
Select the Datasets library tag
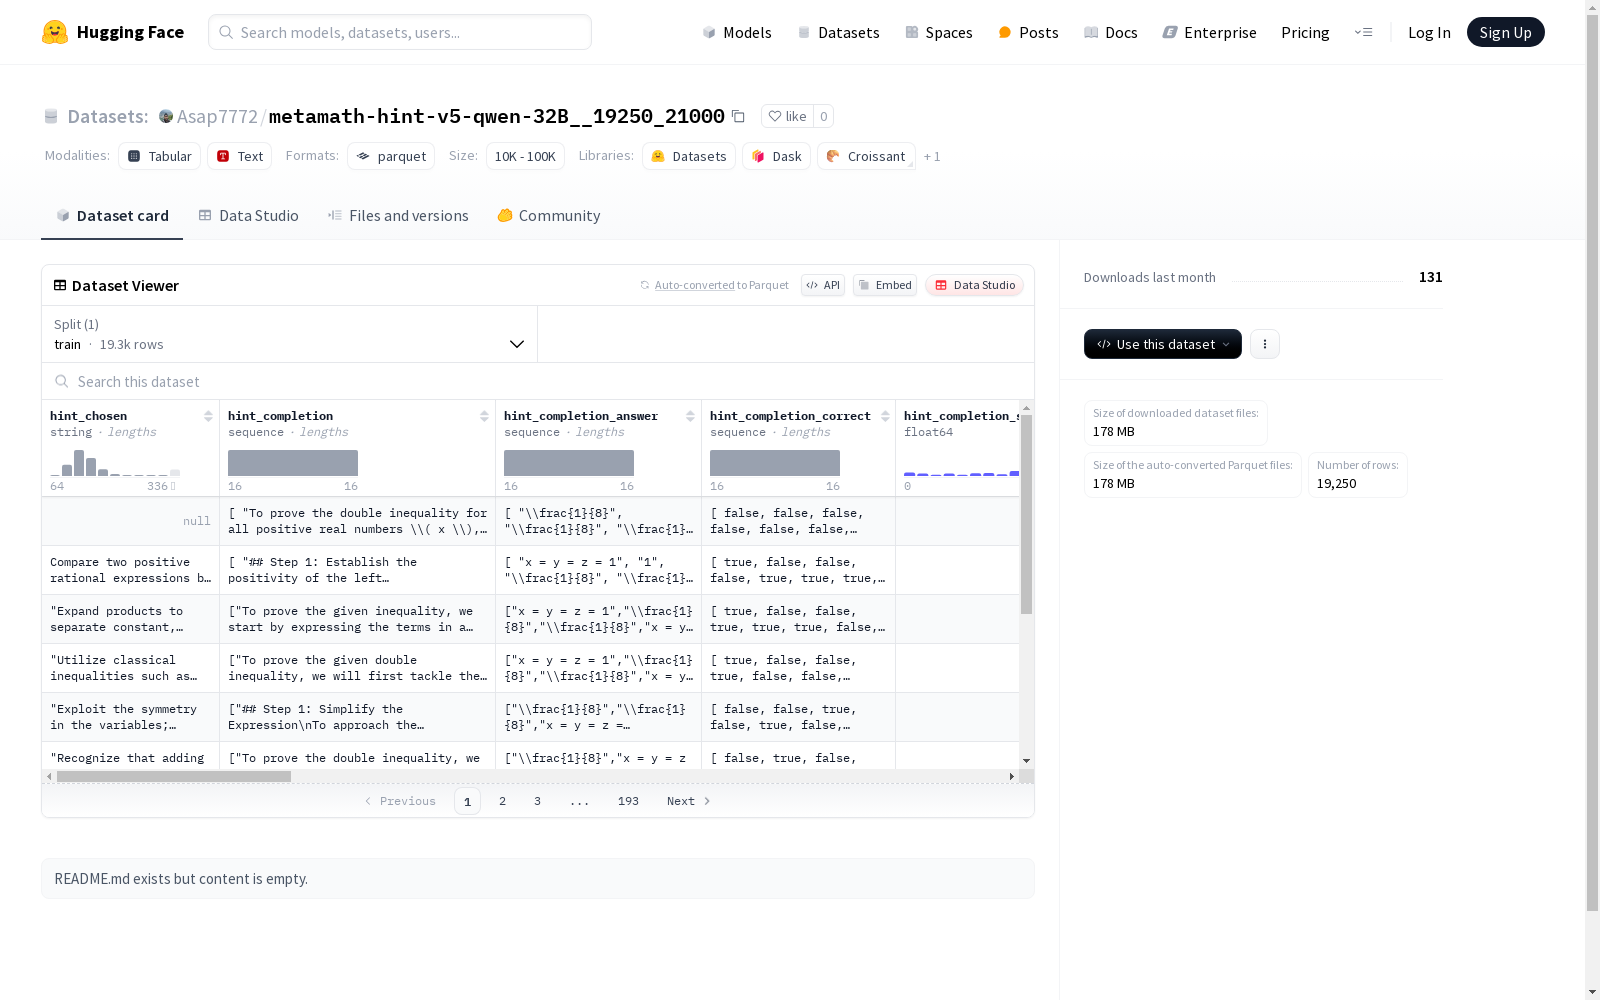pyautogui.click(x=689, y=156)
